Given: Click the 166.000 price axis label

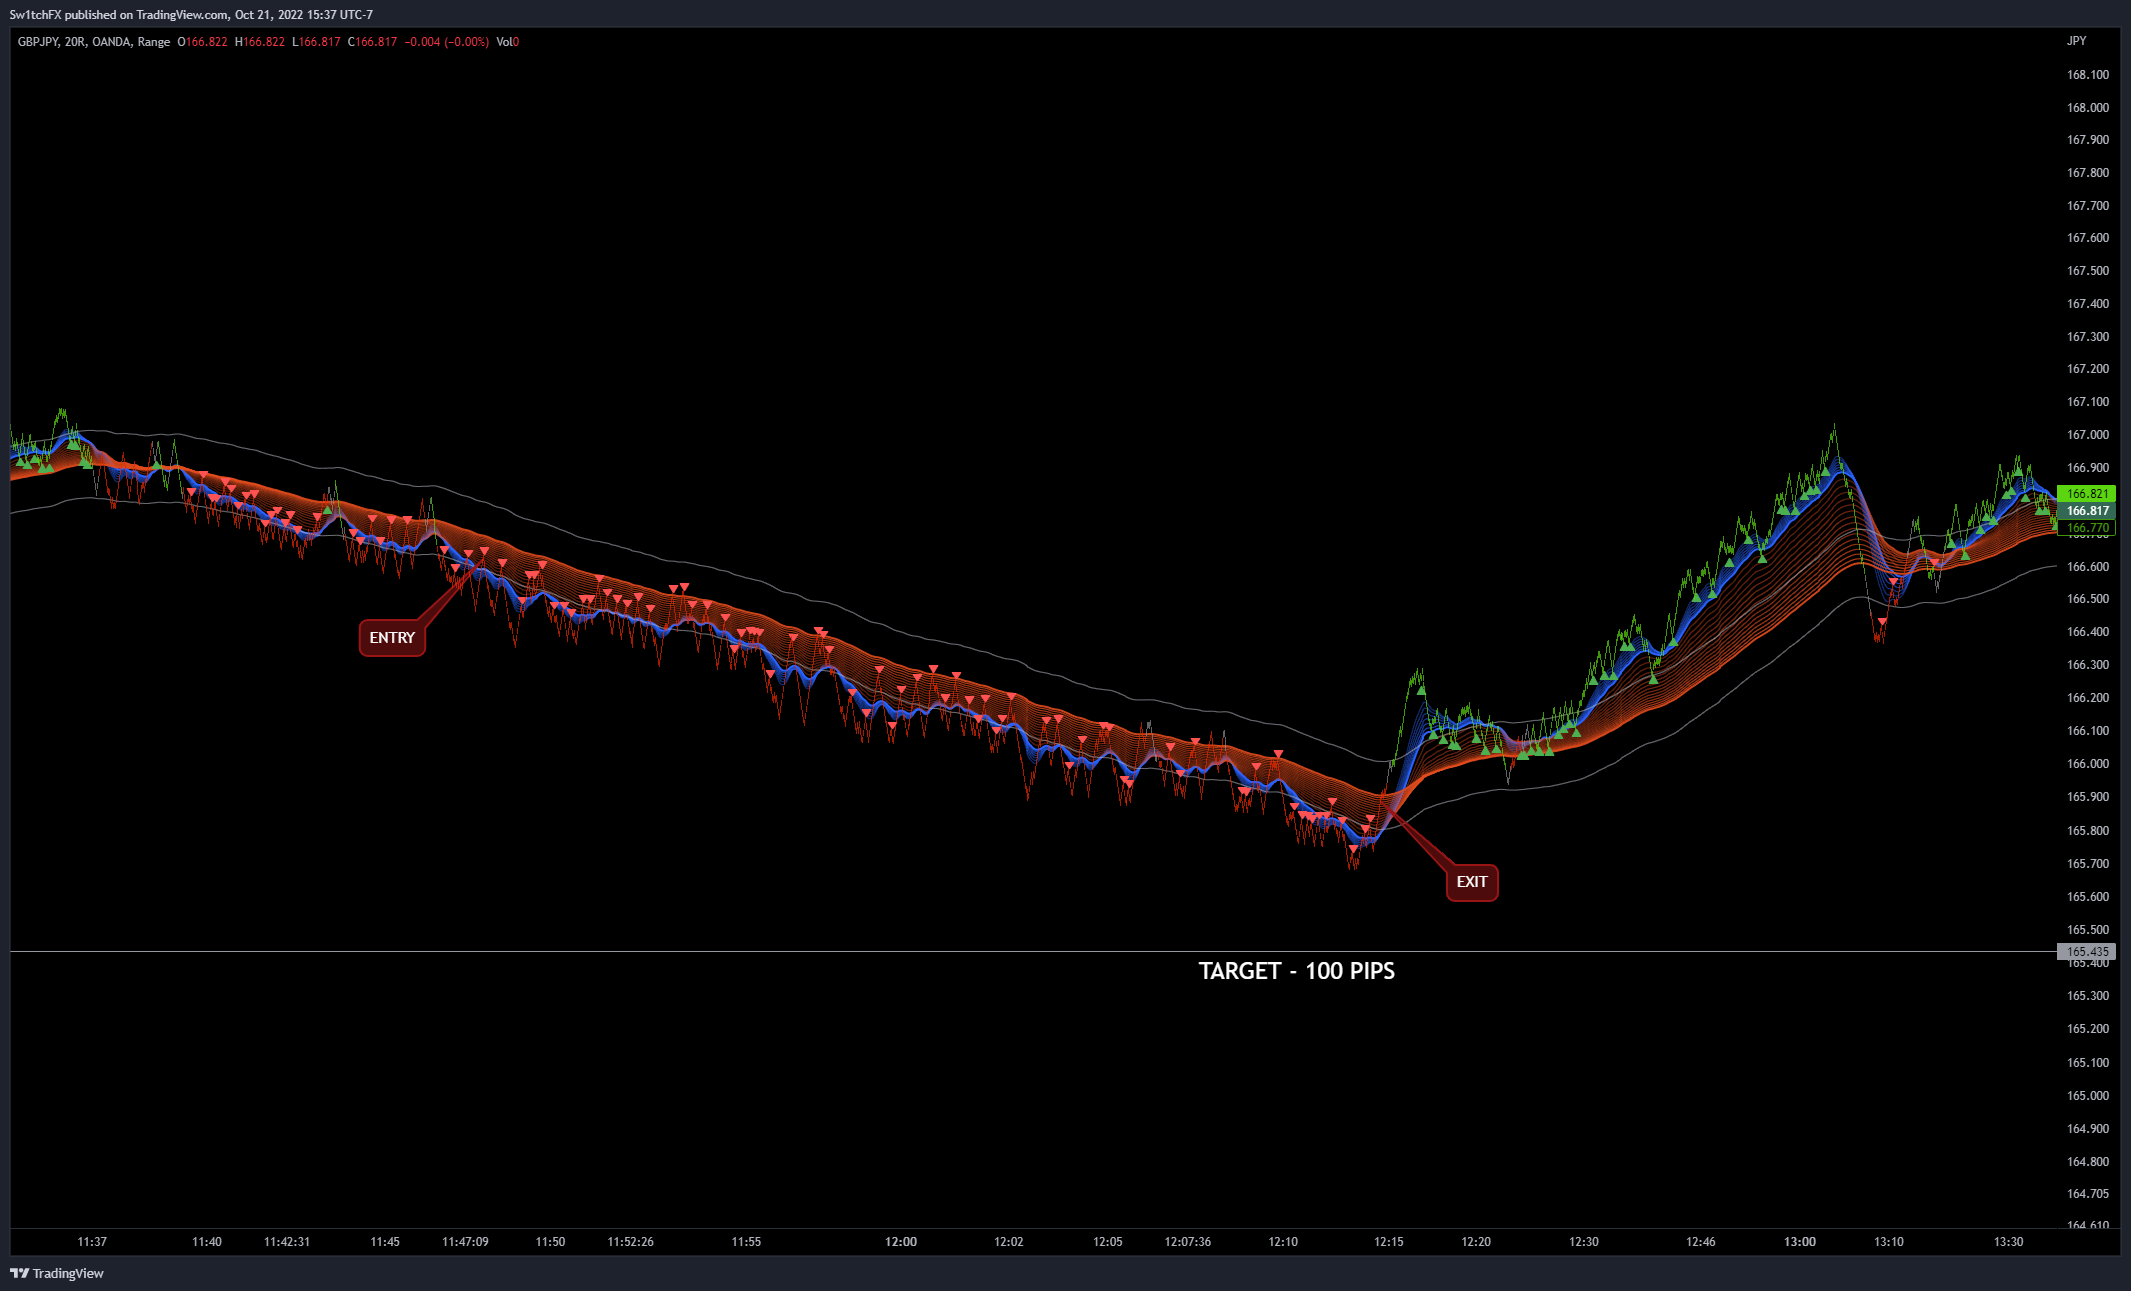Looking at the screenshot, I should pos(2088,764).
